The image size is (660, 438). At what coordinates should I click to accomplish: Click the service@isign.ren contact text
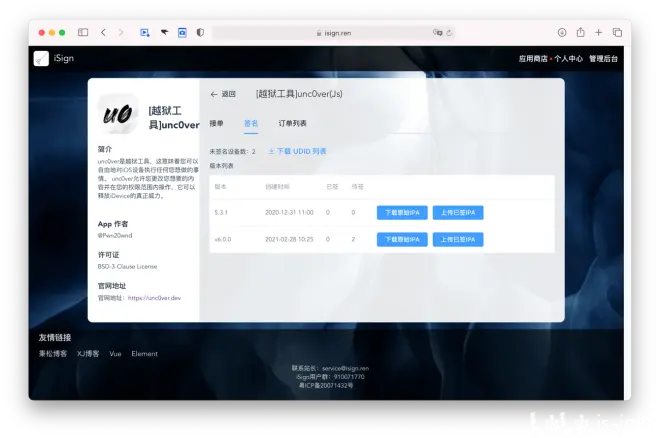(346, 369)
